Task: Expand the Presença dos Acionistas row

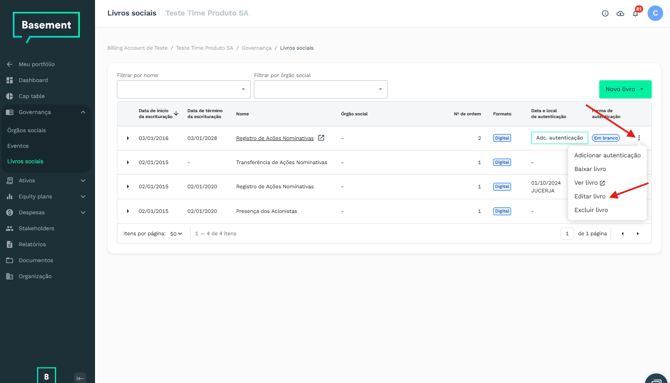Action: (x=128, y=211)
